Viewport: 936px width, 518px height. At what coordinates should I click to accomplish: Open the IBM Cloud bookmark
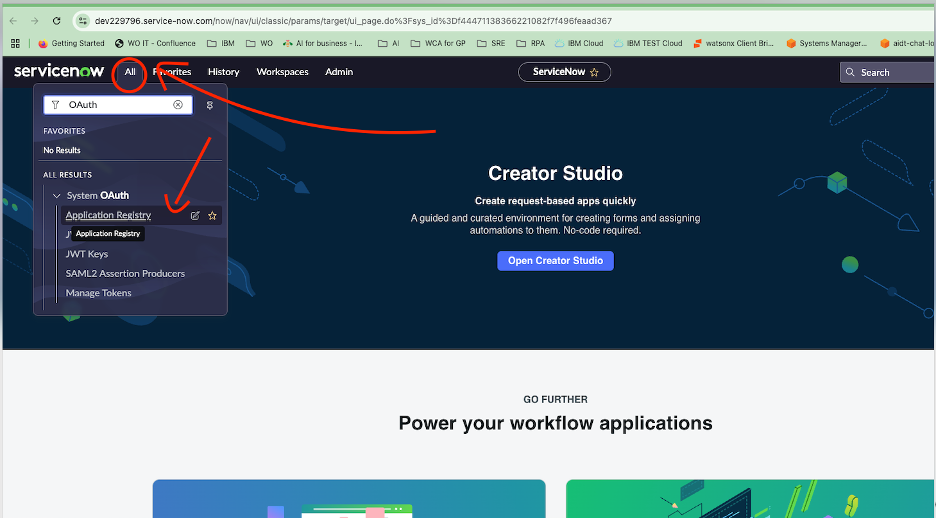pos(579,44)
